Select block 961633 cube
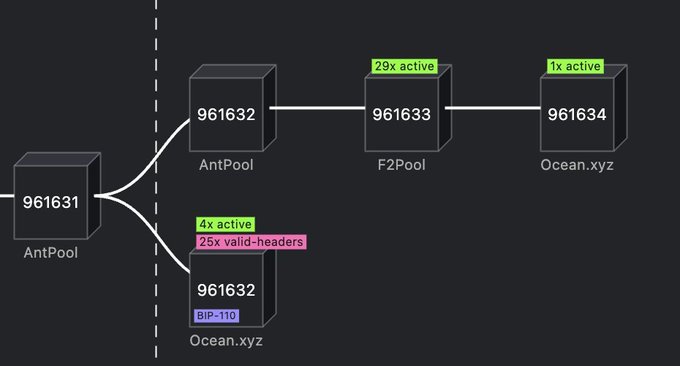 [x=408, y=108]
